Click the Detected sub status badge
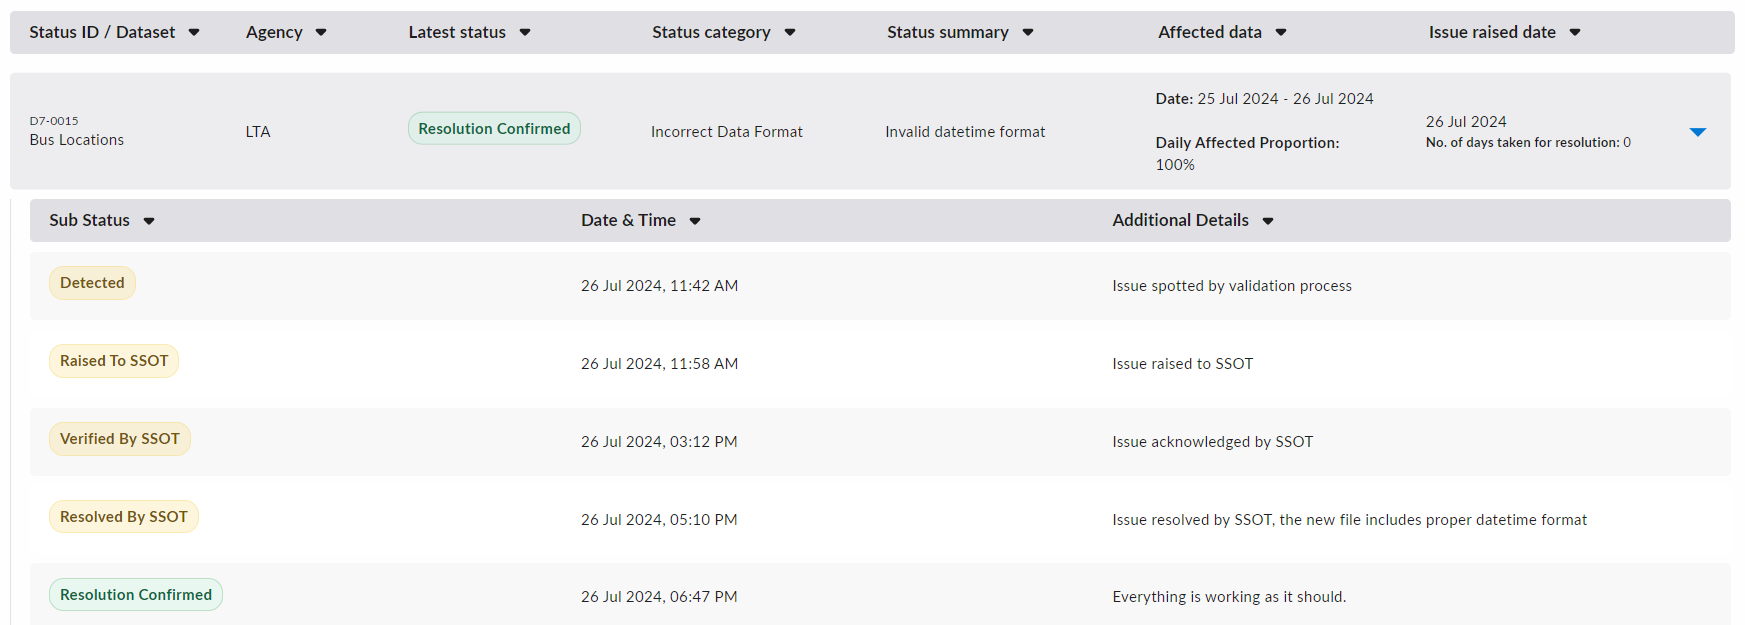 pyautogui.click(x=92, y=283)
